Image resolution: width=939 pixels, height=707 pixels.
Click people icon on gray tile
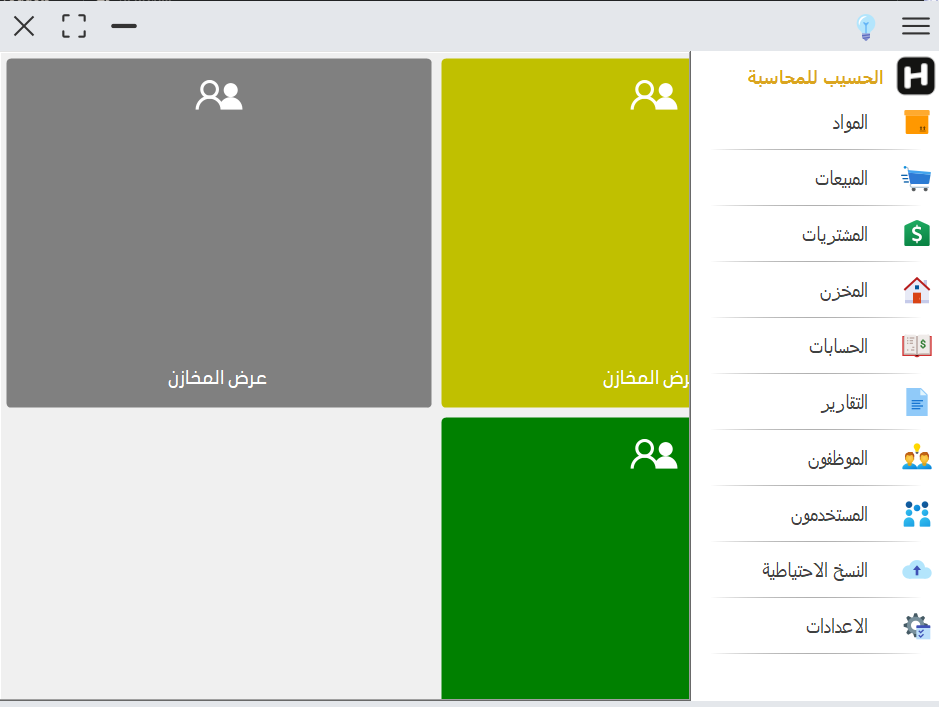point(219,95)
